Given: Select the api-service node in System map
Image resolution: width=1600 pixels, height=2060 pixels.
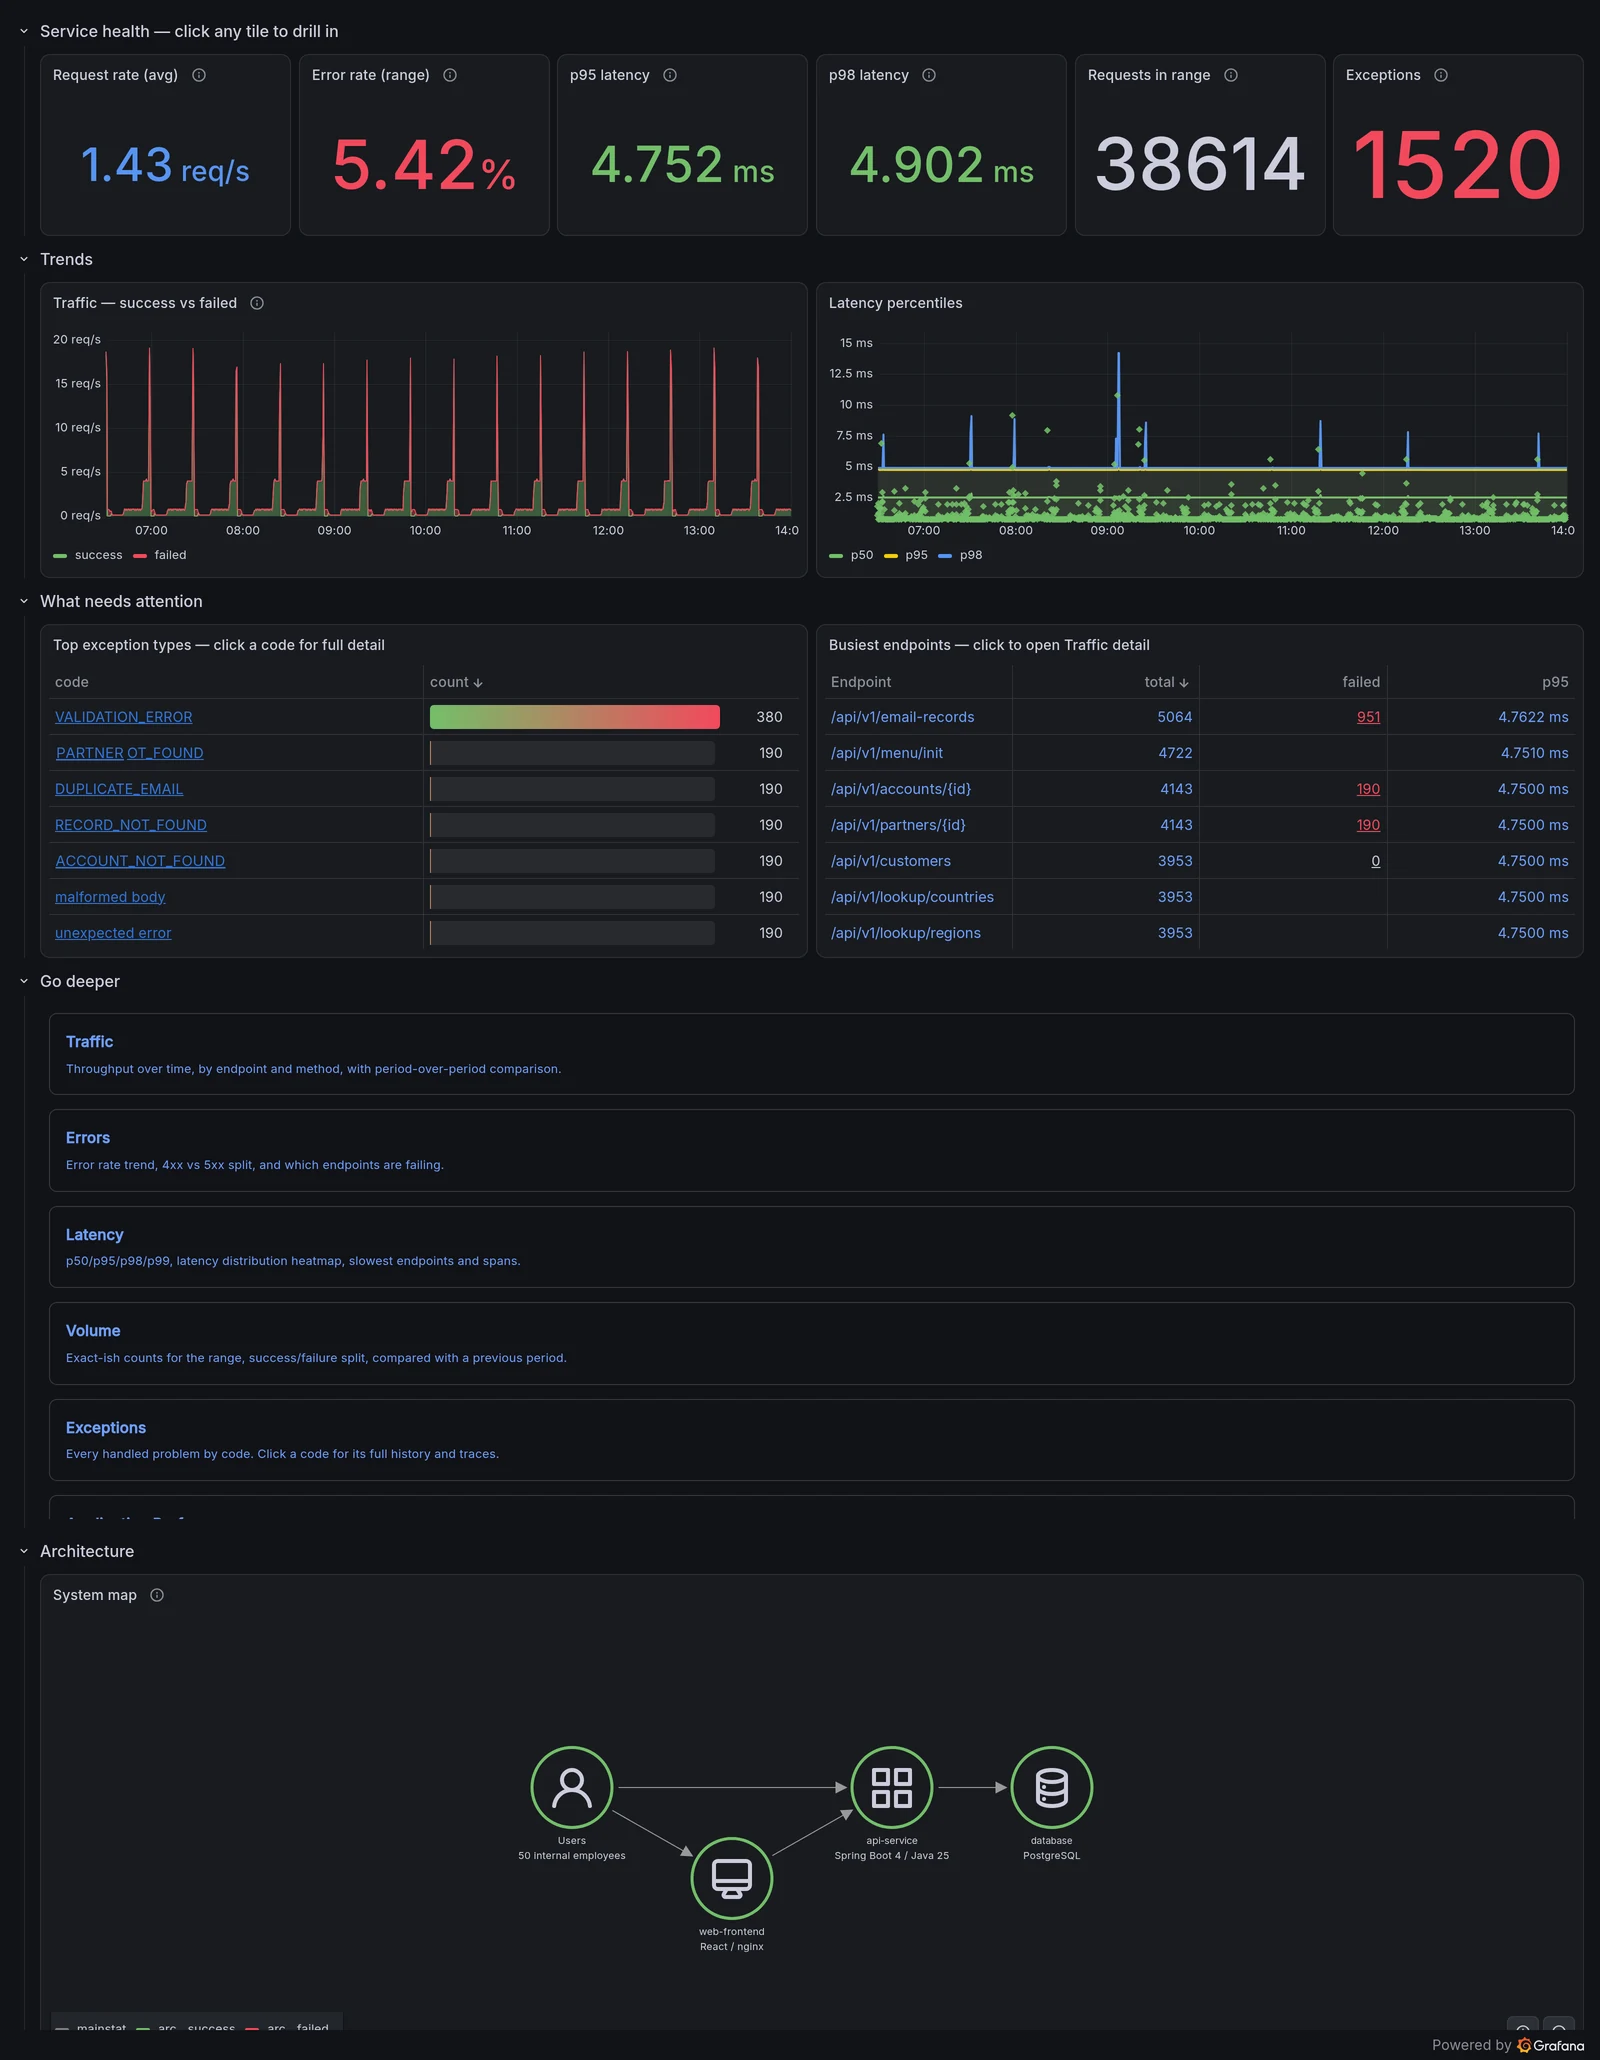Looking at the screenshot, I should tap(891, 1787).
